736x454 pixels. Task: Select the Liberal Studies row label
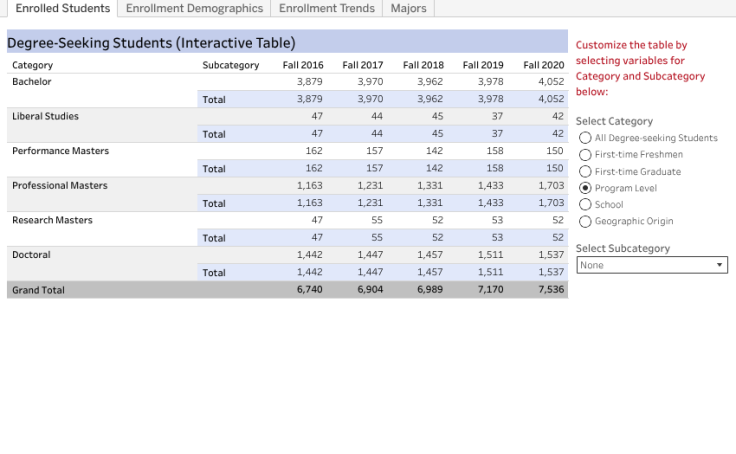pyautogui.click(x=44, y=116)
